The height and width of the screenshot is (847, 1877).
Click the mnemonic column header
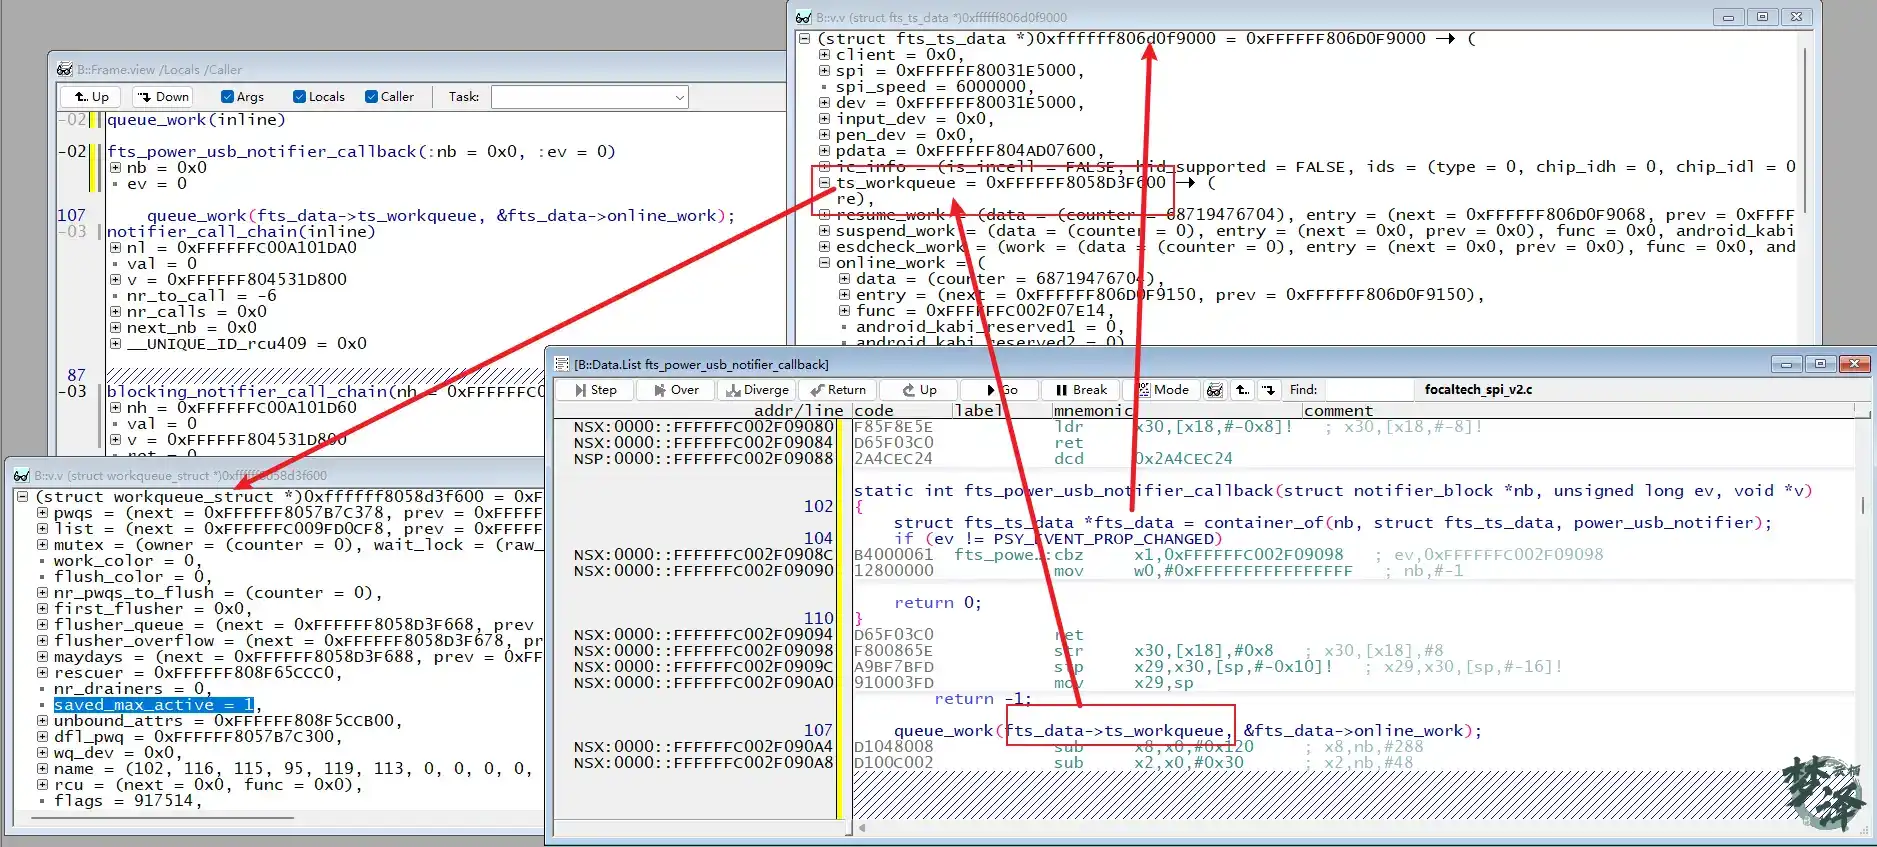pos(1177,410)
